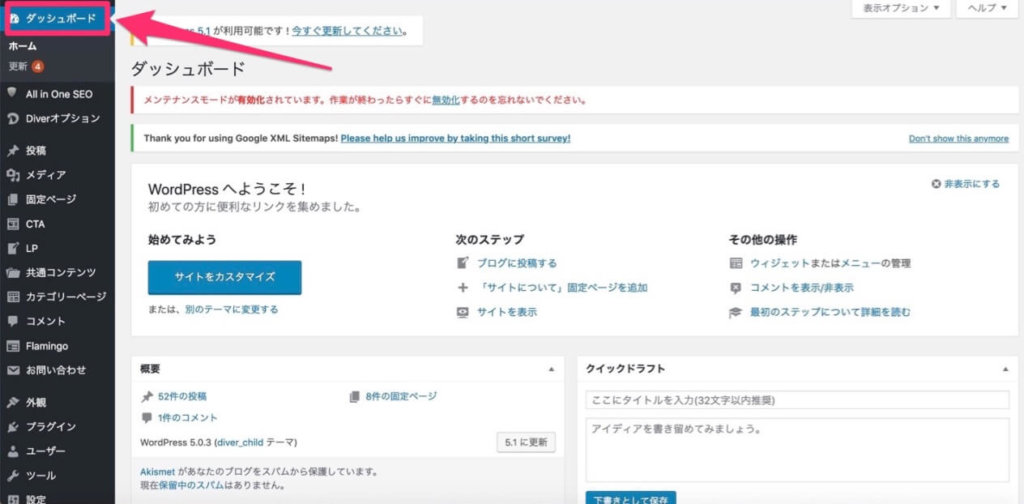
Task: Click the ウィジェットまたはメニューの管理 link
Action: 830,263
